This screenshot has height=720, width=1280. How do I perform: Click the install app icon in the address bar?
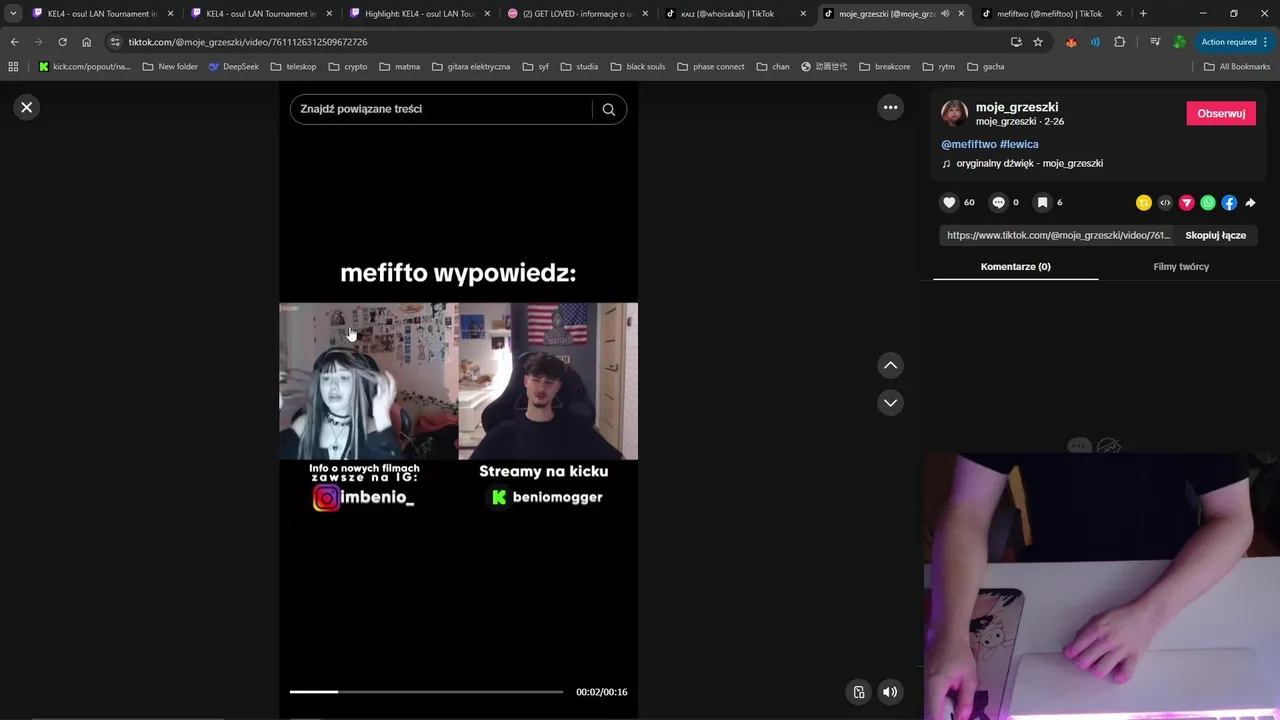(1016, 42)
